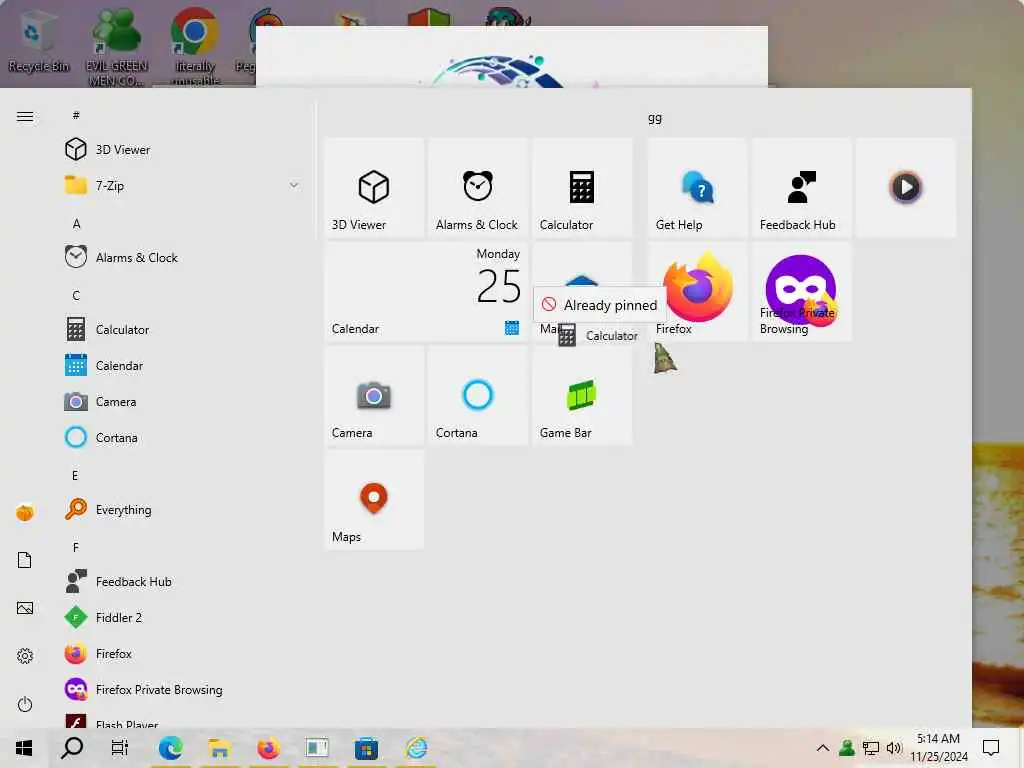The width and height of the screenshot is (1024, 768).
Task: Click the F letter group header
Action: (76, 547)
